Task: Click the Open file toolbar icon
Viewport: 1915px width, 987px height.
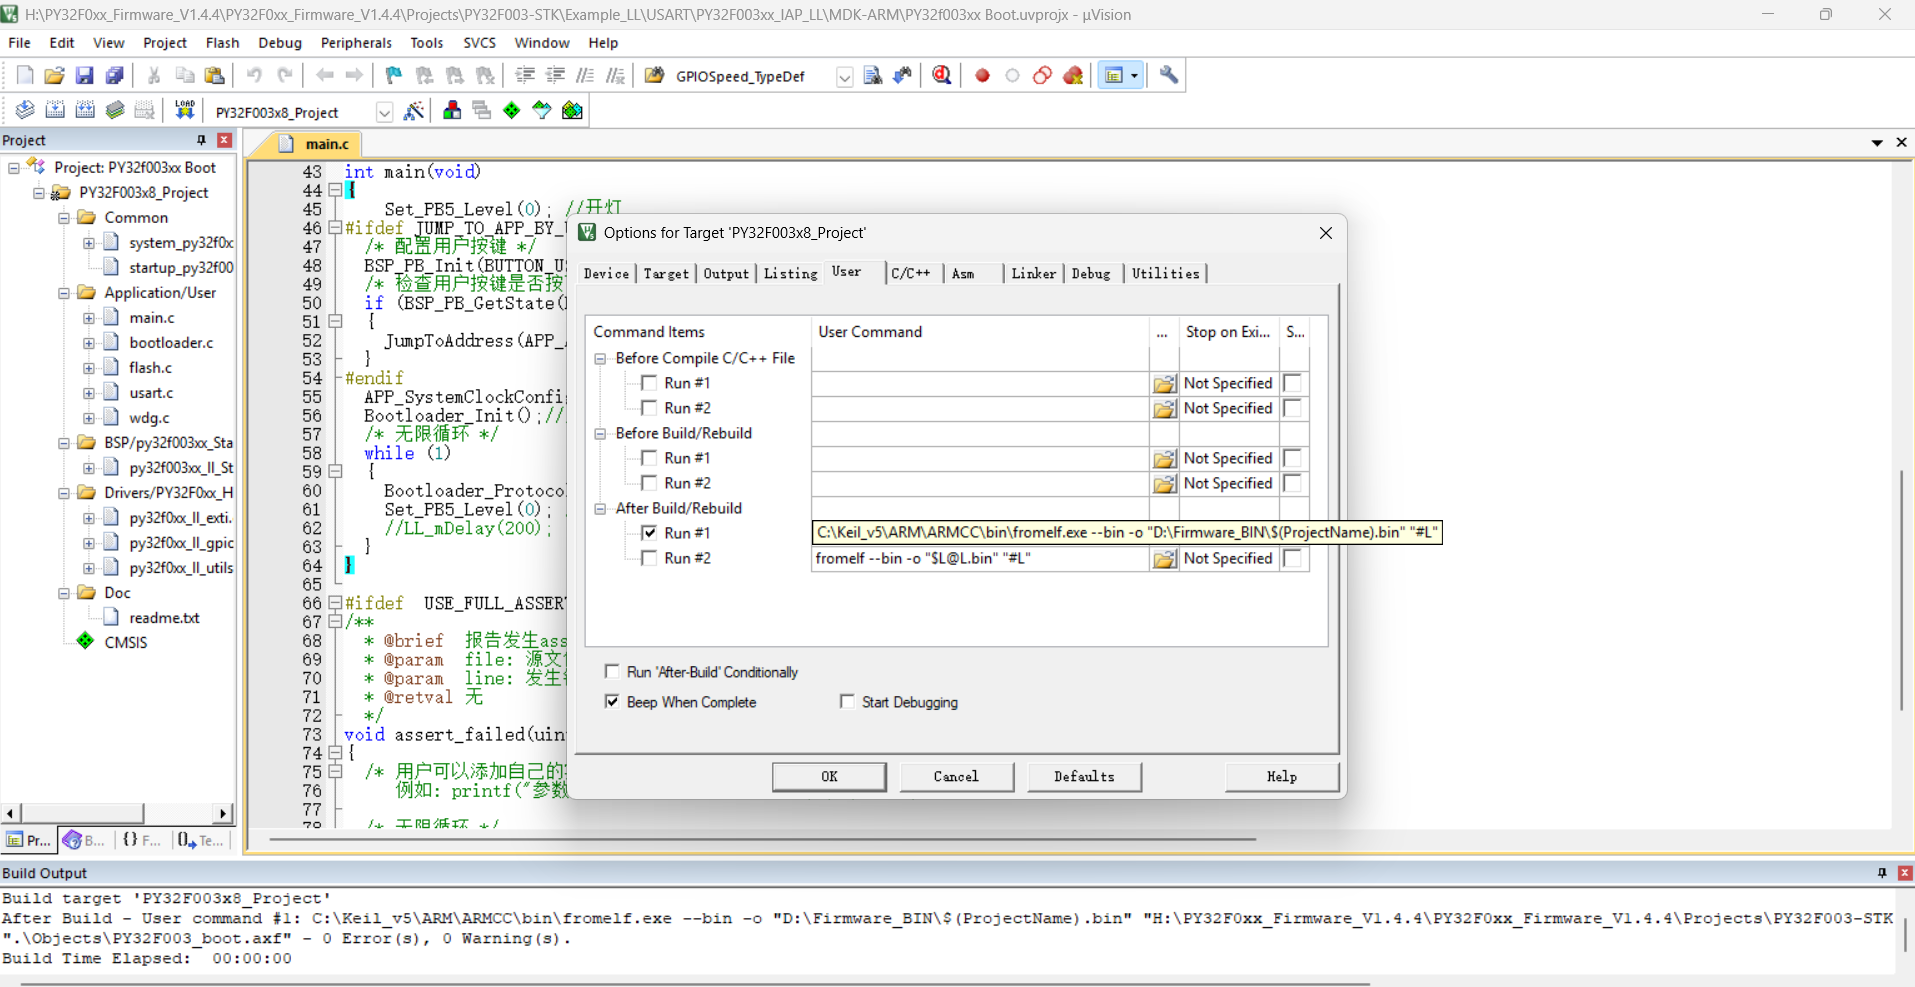Action: tap(54, 75)
